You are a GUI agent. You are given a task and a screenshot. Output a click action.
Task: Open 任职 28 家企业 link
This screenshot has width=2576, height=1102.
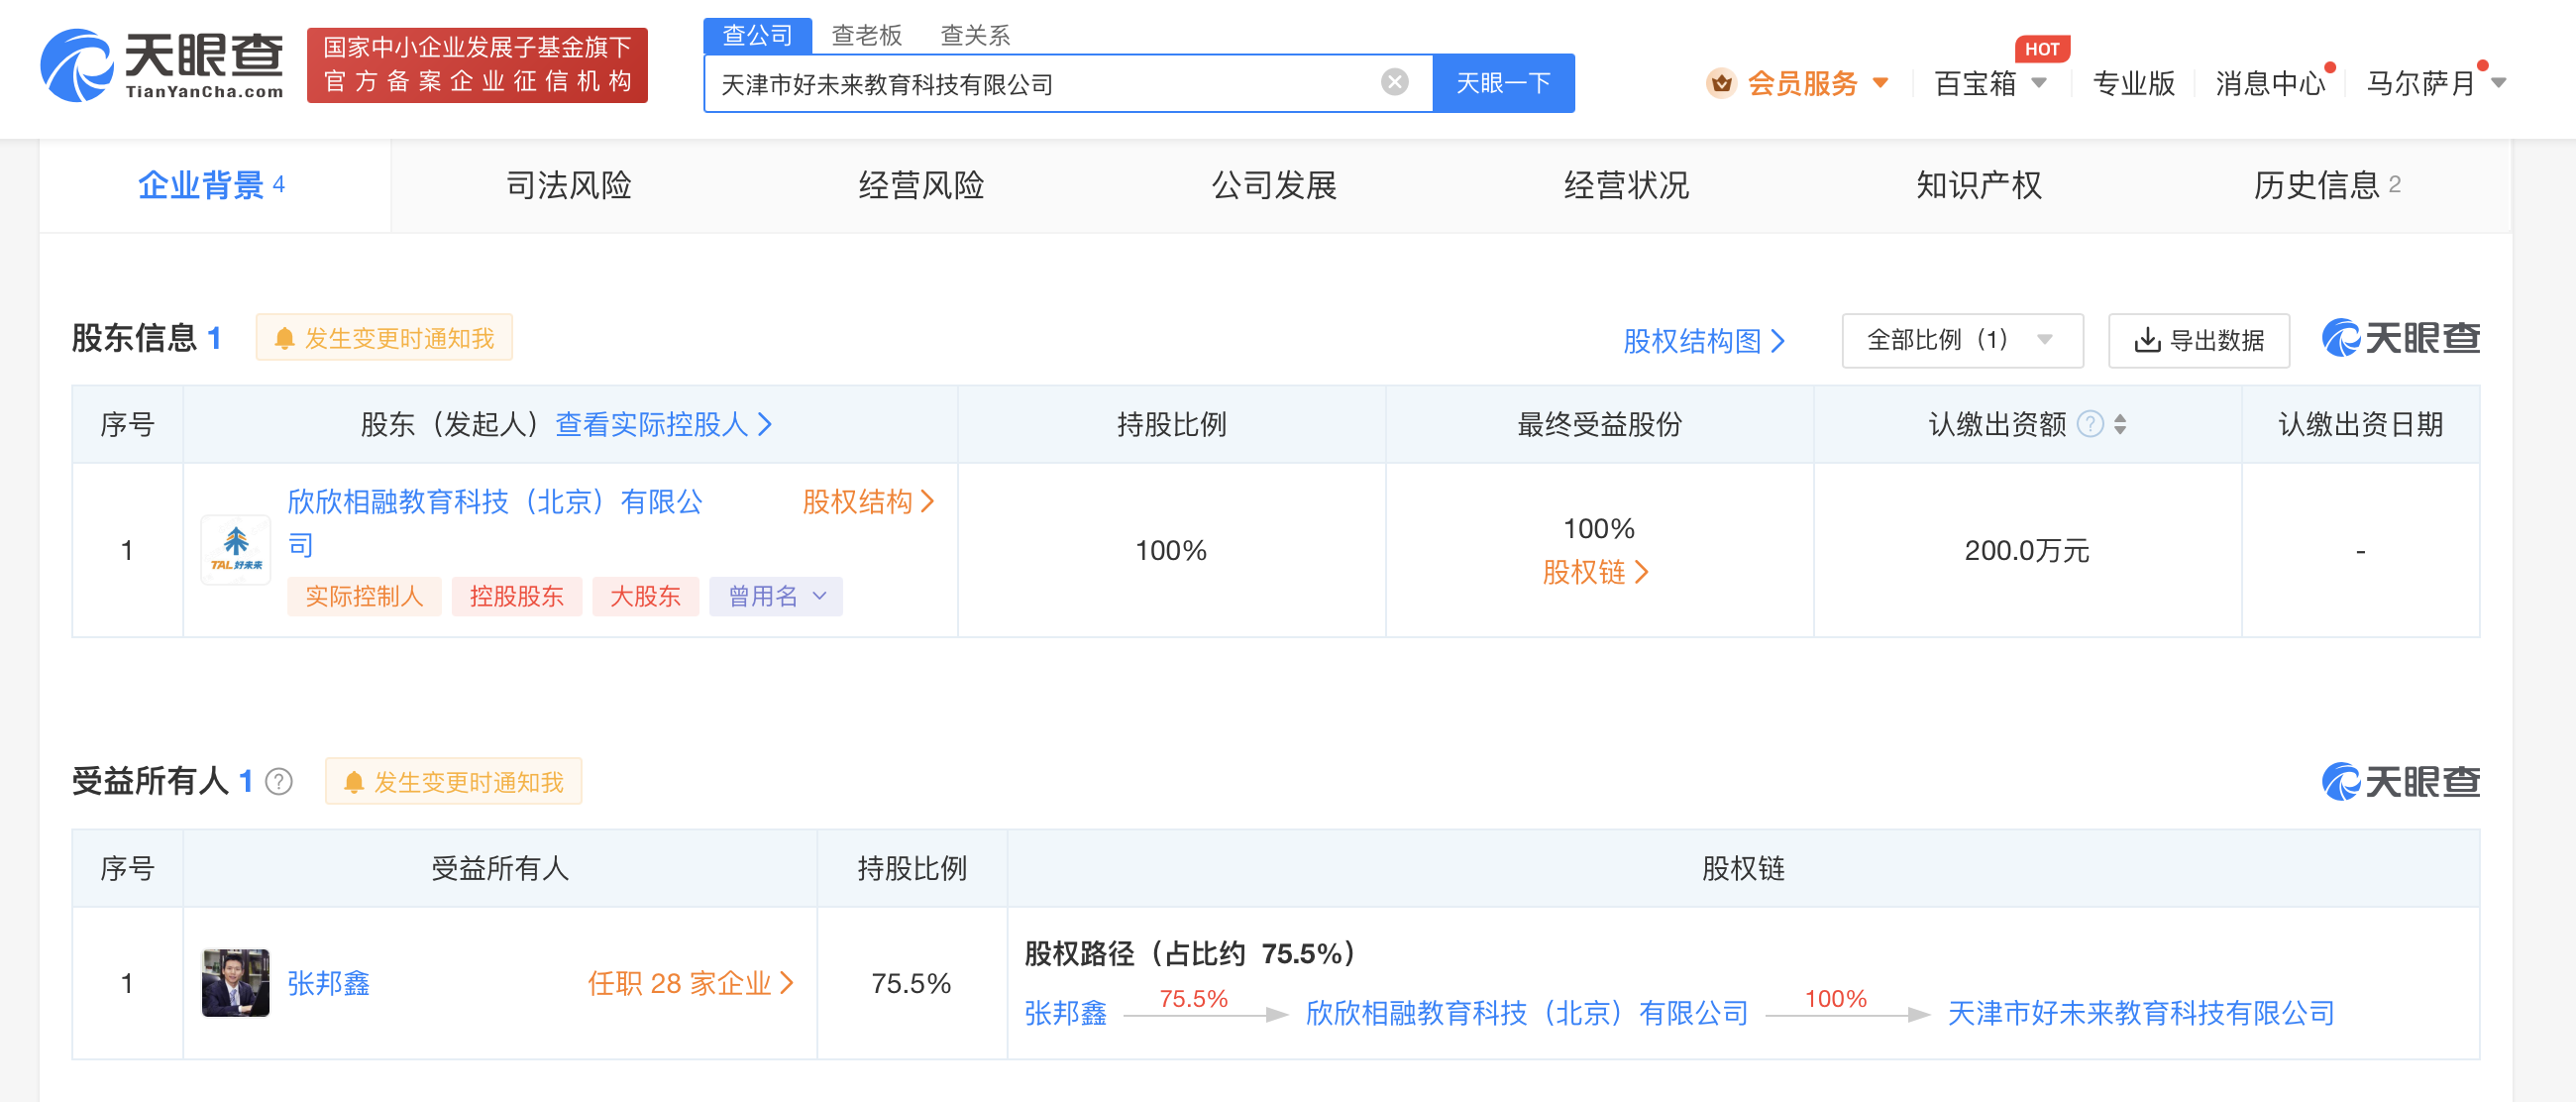690,983
